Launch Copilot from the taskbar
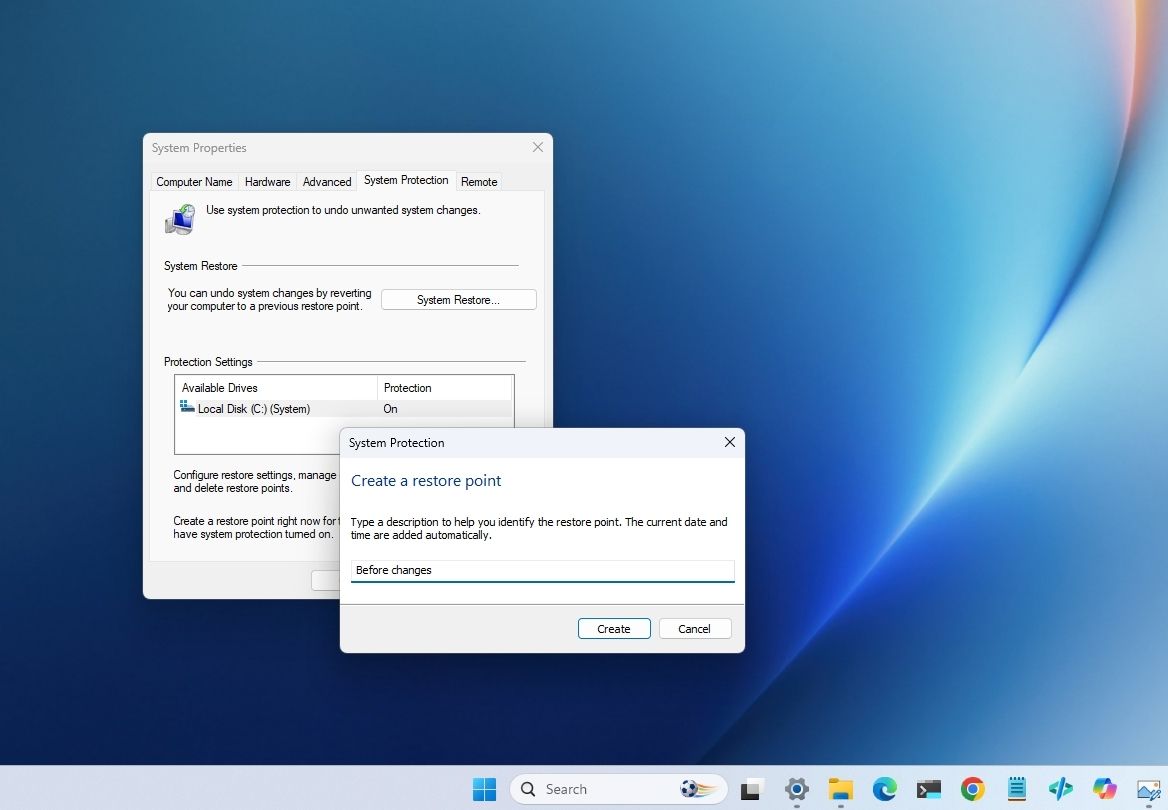The width and height of the screenshot is (1168, 810). [x=1105, y=789]
